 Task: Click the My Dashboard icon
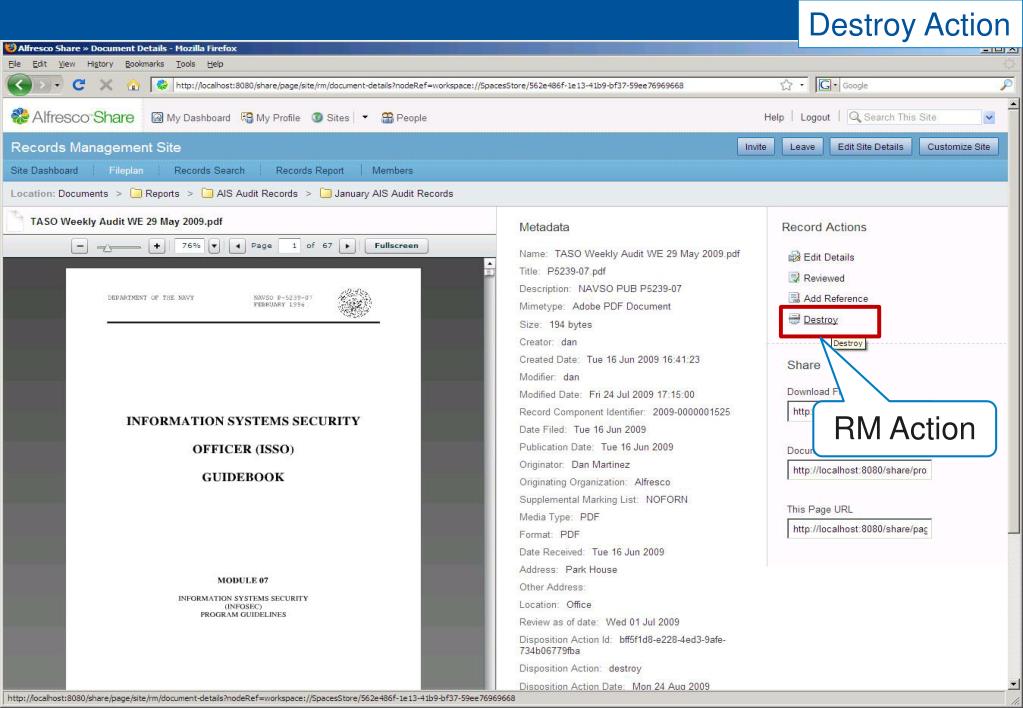pos(157,117)
